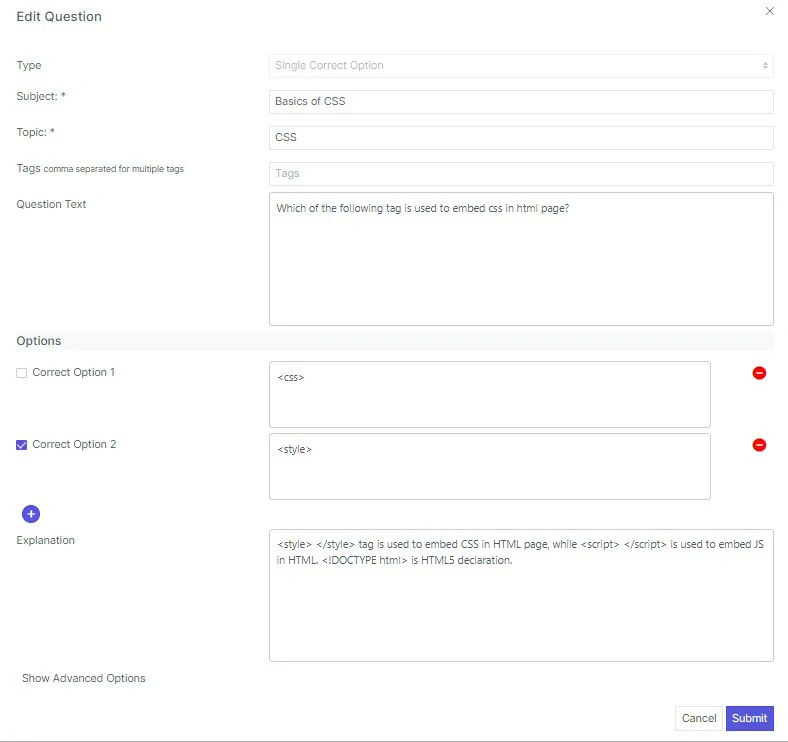The width and height of the screenshot is (788, 742).
Task: Close the Edit Question dialog
Action: point(769,11)
